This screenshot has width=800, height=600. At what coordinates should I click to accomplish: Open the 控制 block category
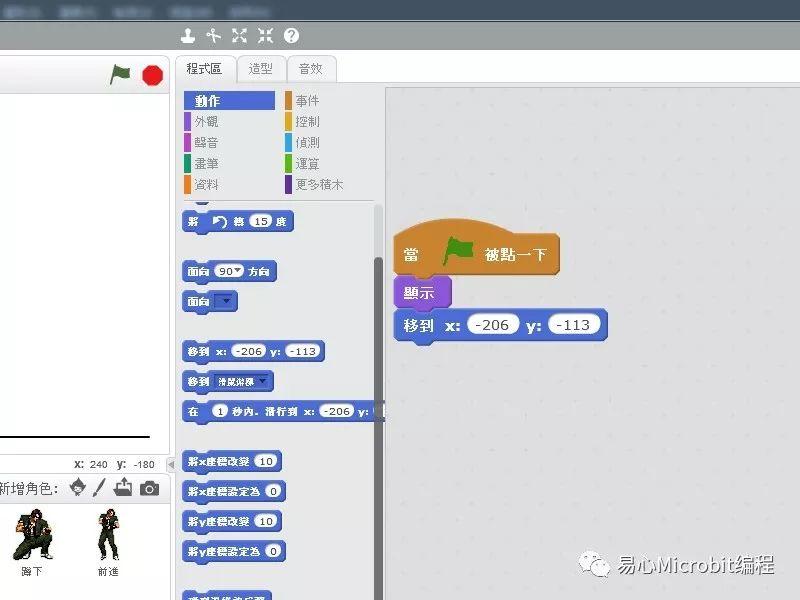click(x=307, y=122)
